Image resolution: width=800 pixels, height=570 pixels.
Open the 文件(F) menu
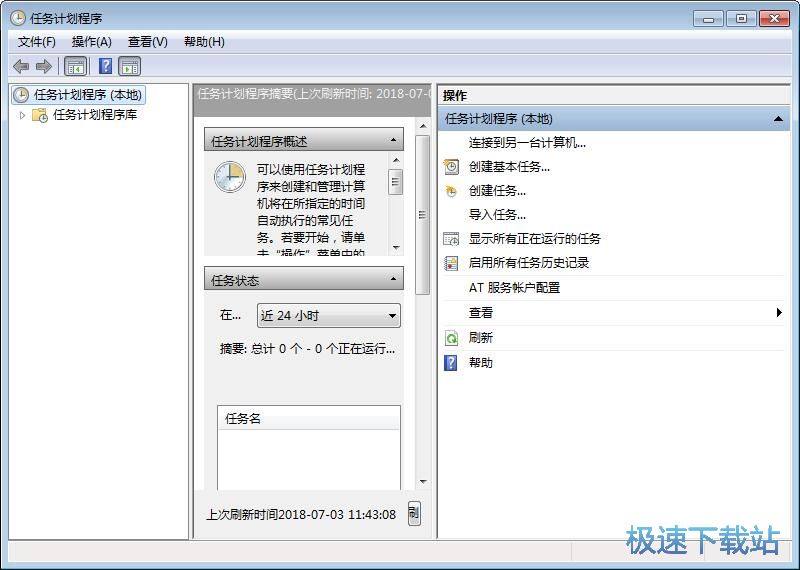[36, 42]
